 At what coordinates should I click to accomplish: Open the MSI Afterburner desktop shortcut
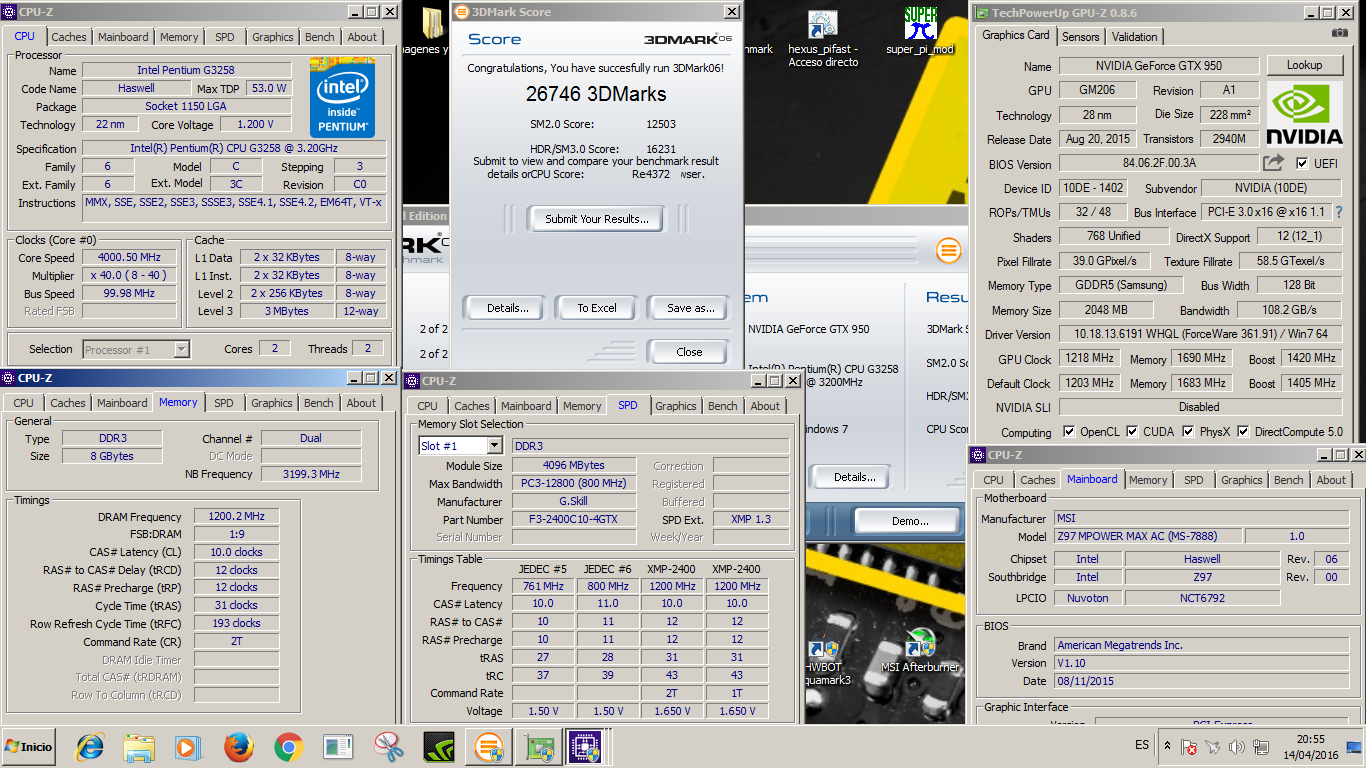click(920, 651)
